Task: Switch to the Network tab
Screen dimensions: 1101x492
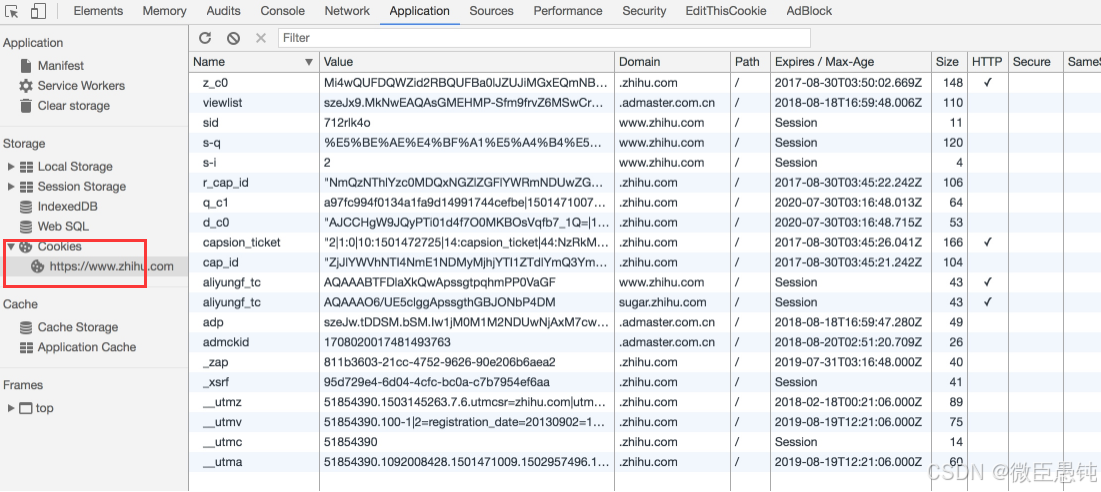Action: [347, 11]
